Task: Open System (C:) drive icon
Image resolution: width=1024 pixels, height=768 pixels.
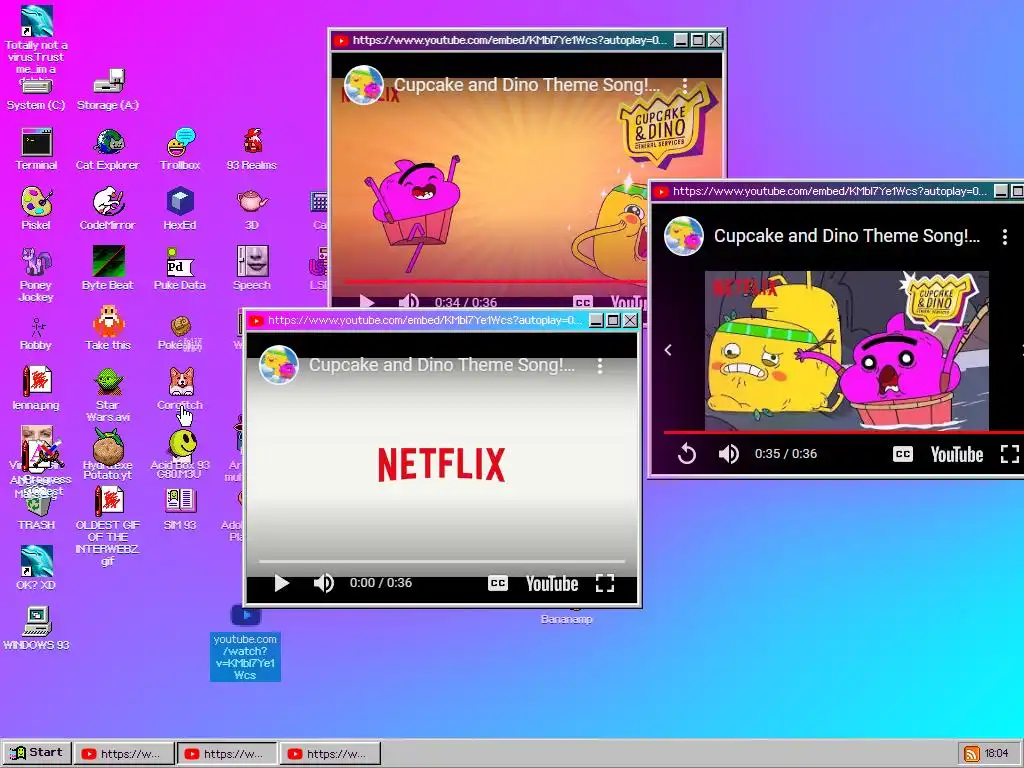Action: click(x=37, y=93)
